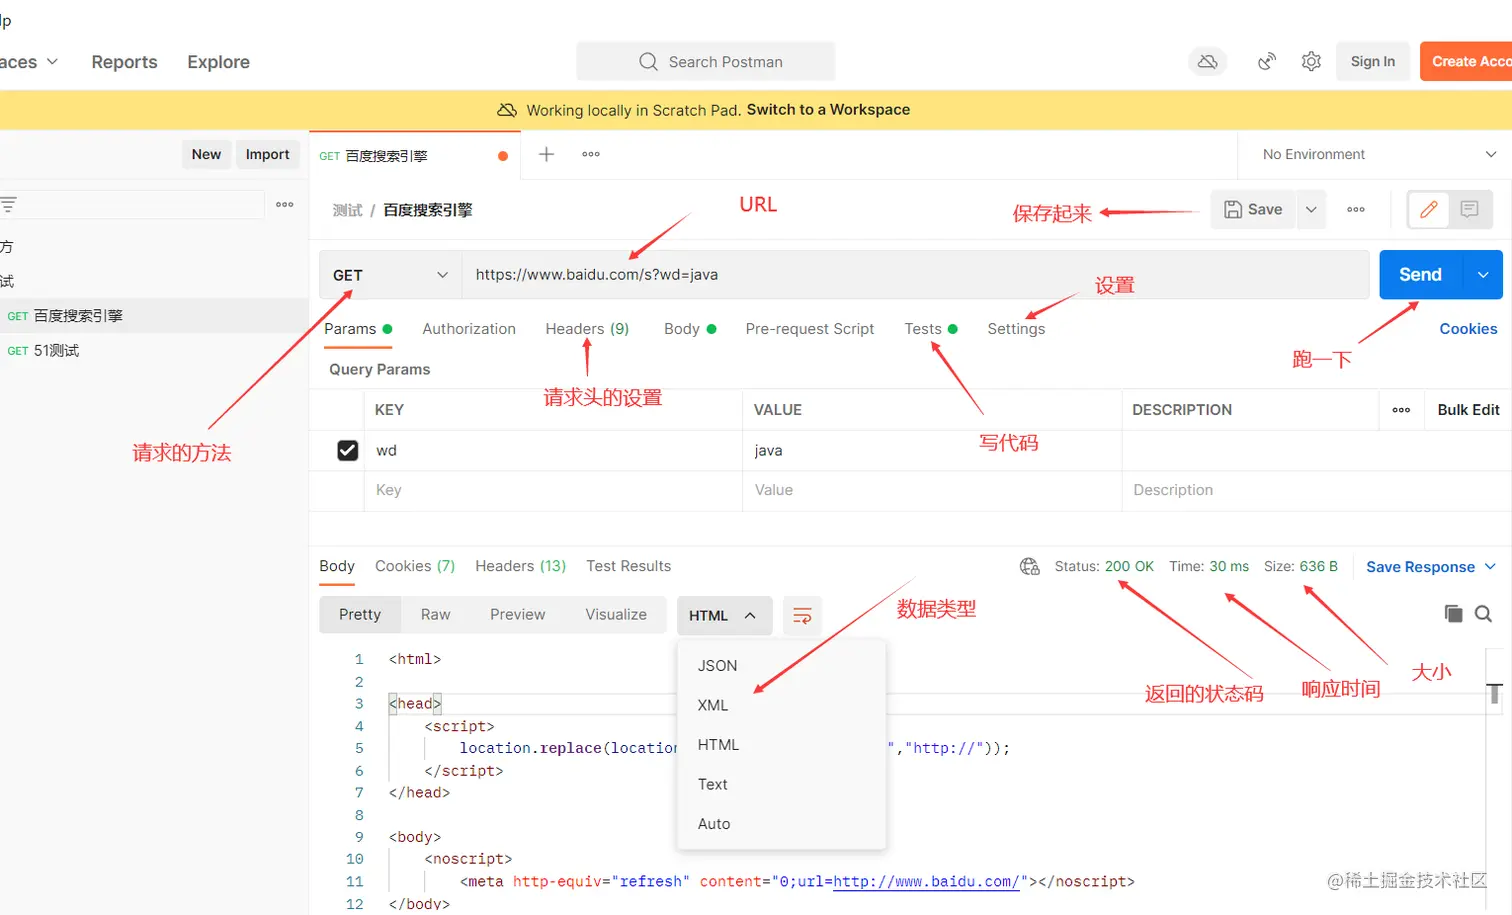
Task: Copy response body using copy icon
Action: pos(1453,614)
